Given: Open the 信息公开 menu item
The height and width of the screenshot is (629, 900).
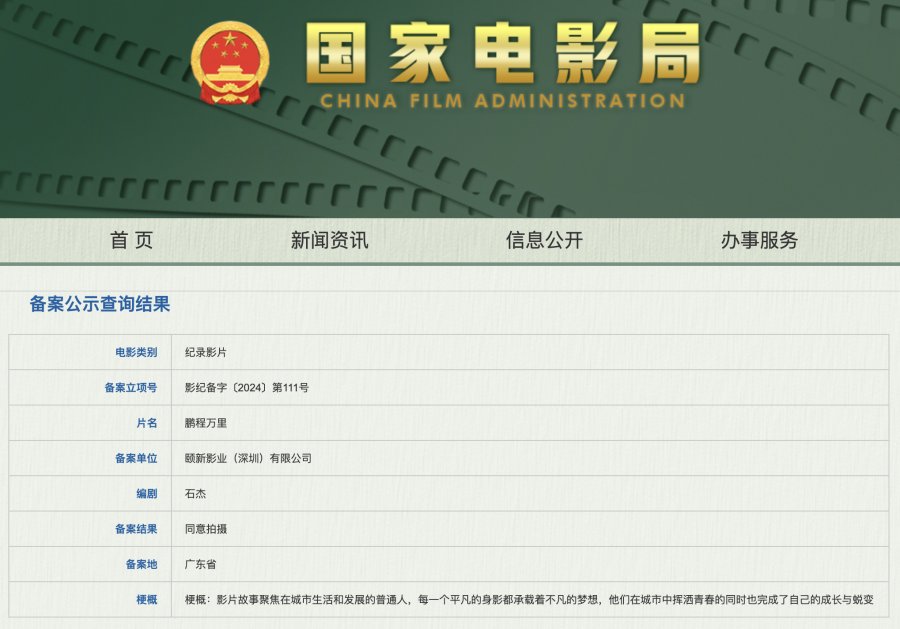Looking at the screenshot, I should [x=544, y=240].
